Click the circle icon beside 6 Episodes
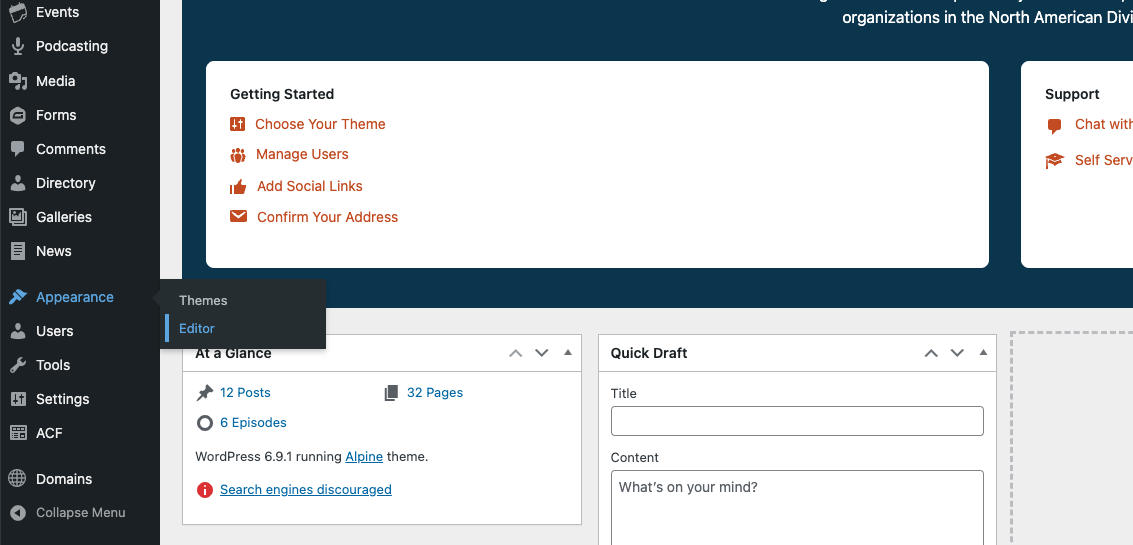The height and width of the screenshot is (545, 1133). (x=205, y=423)
